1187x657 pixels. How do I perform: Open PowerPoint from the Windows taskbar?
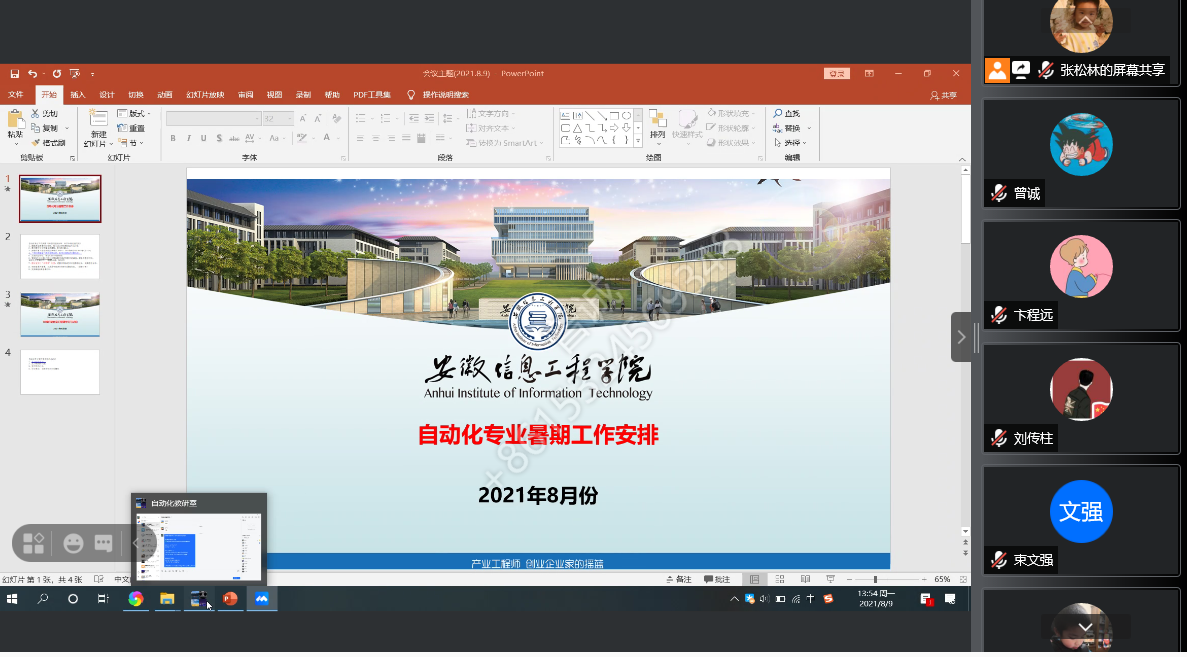click(x=230, y=599)
